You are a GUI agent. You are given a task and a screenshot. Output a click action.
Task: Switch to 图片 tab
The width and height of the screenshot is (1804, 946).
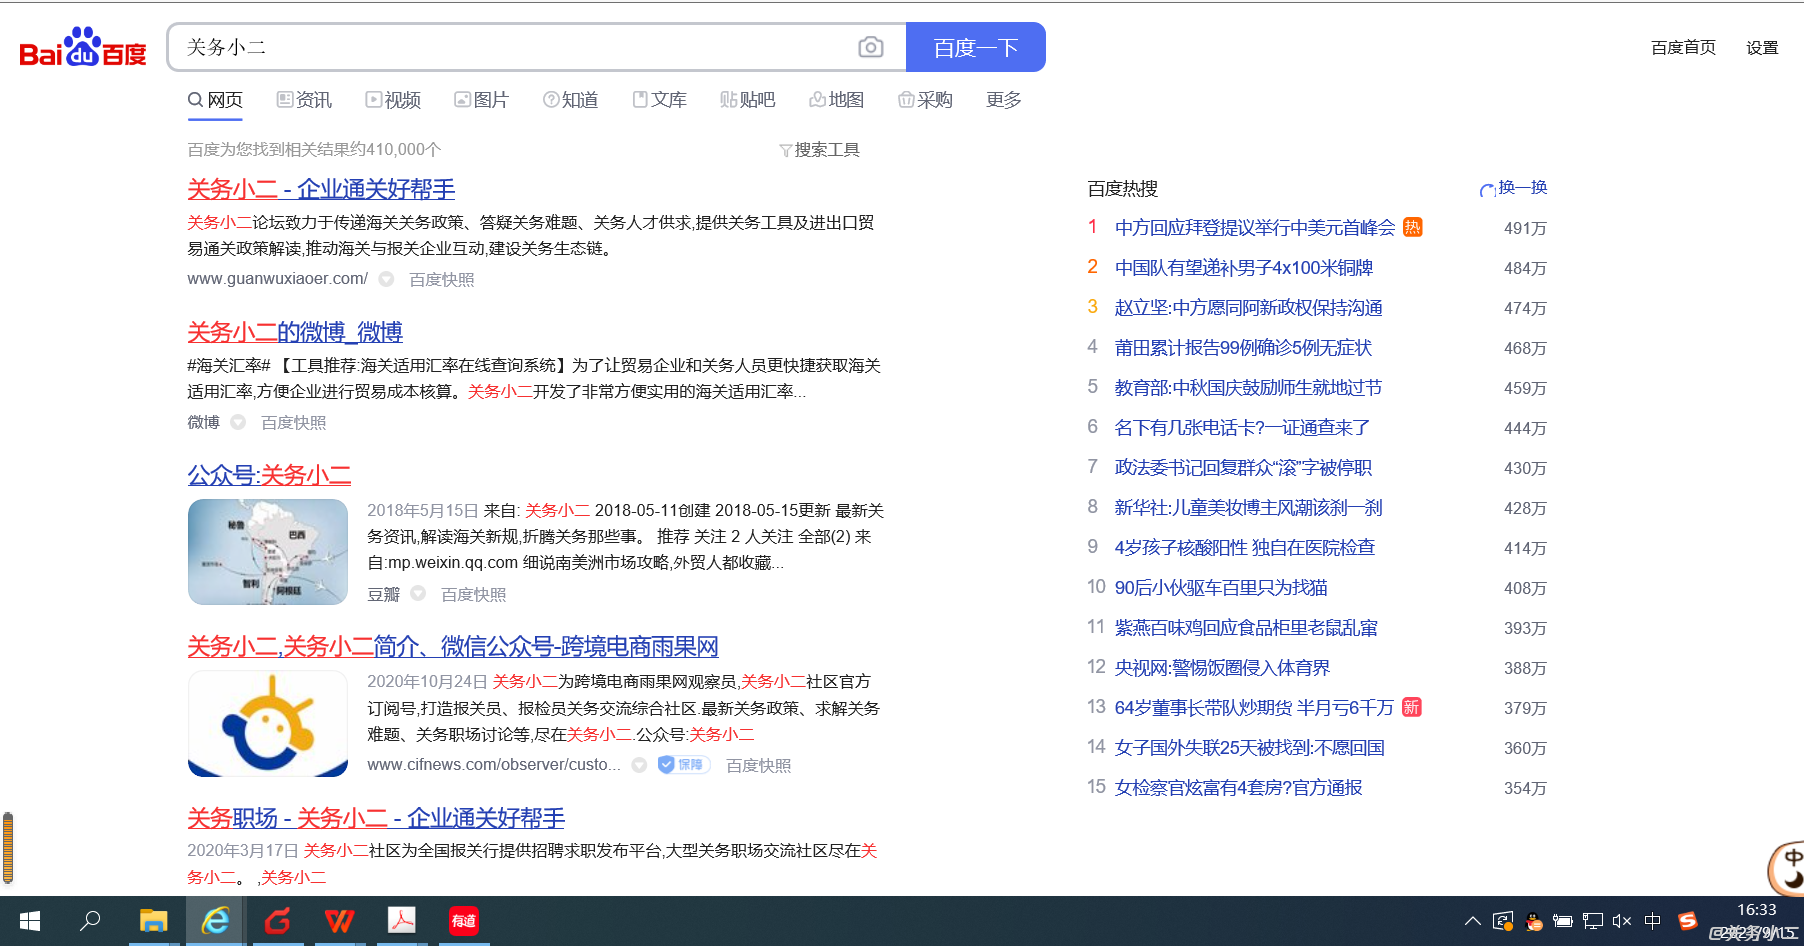click(481, 100)
